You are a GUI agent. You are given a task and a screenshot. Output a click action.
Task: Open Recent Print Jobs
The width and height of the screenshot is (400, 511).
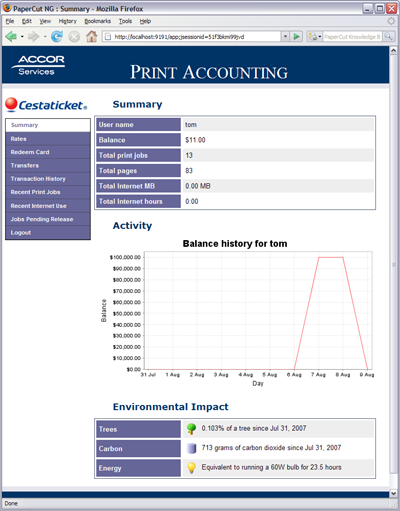click(x=48, y=192)
